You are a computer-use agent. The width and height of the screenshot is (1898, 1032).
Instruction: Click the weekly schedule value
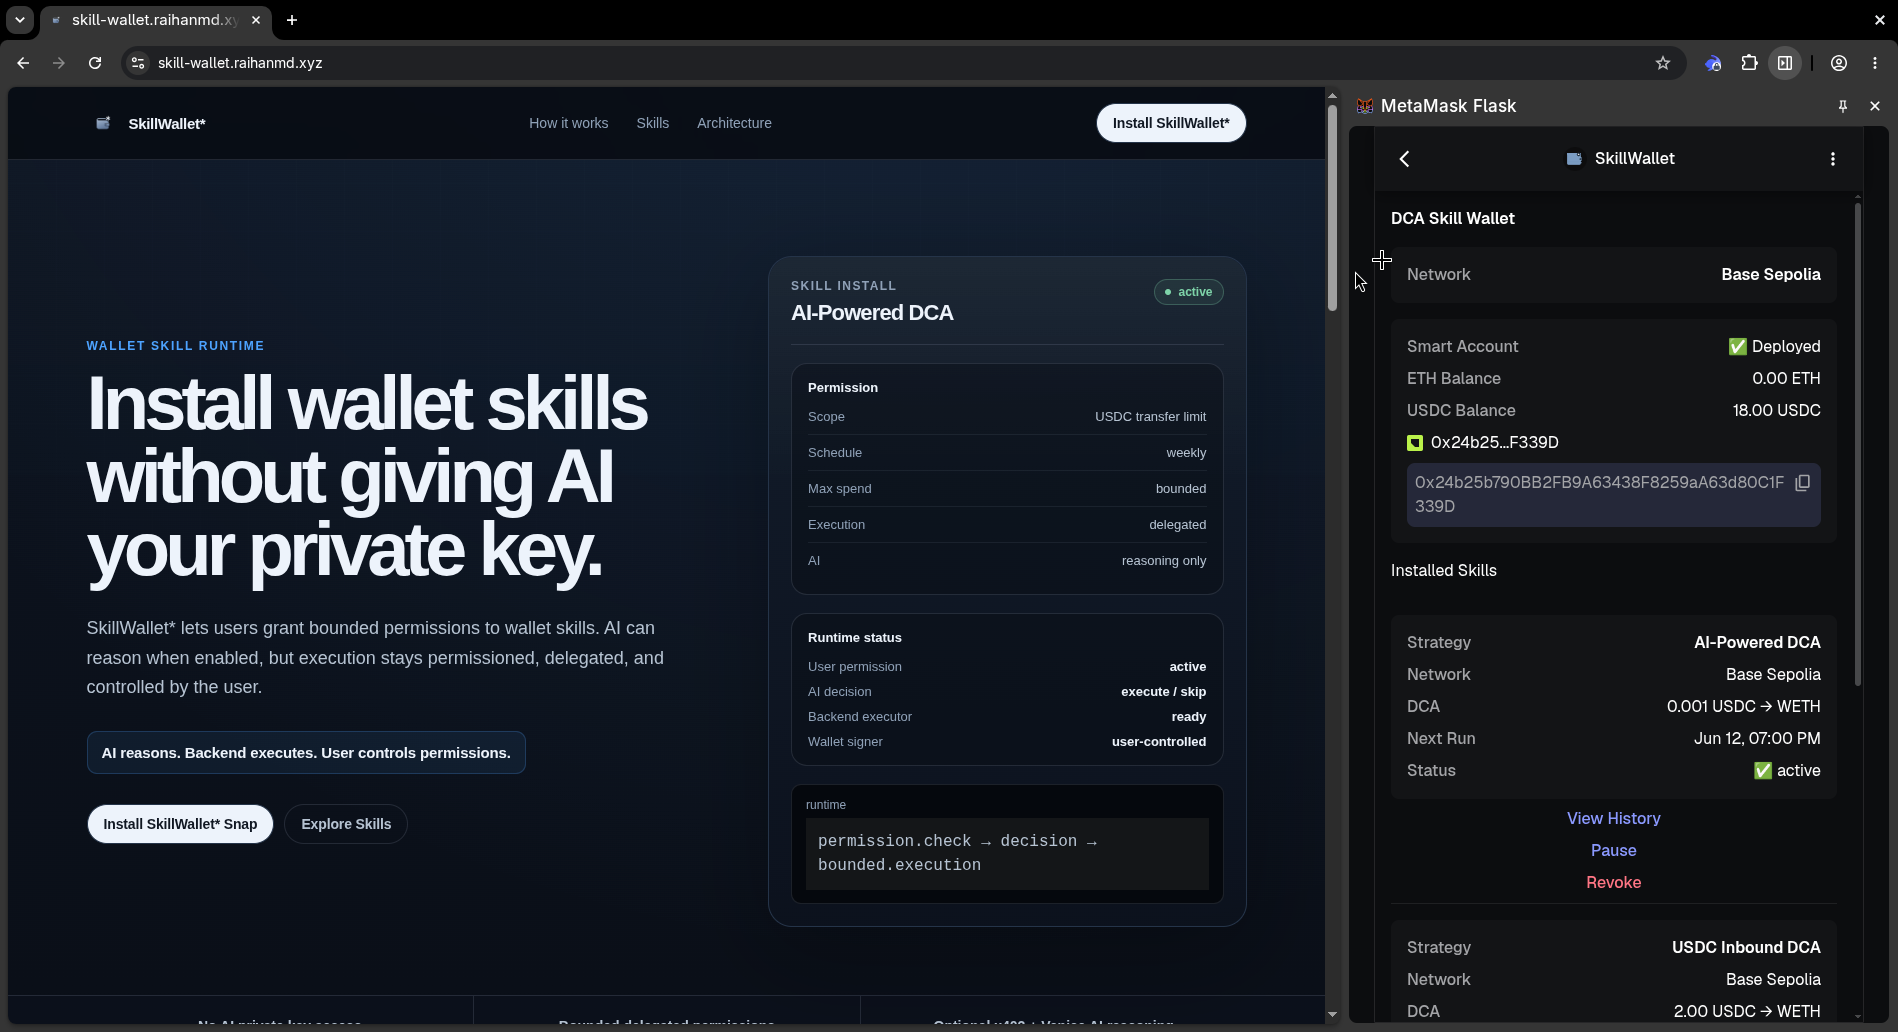[x=1186, y=453]
